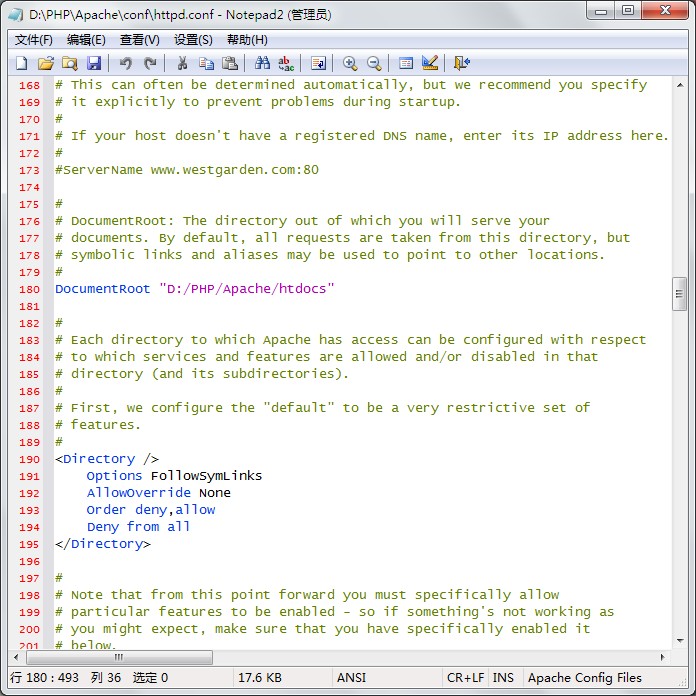Close the Notepad2 window
The width and height of the screenshot is (696, 696).
coord(665,11)
